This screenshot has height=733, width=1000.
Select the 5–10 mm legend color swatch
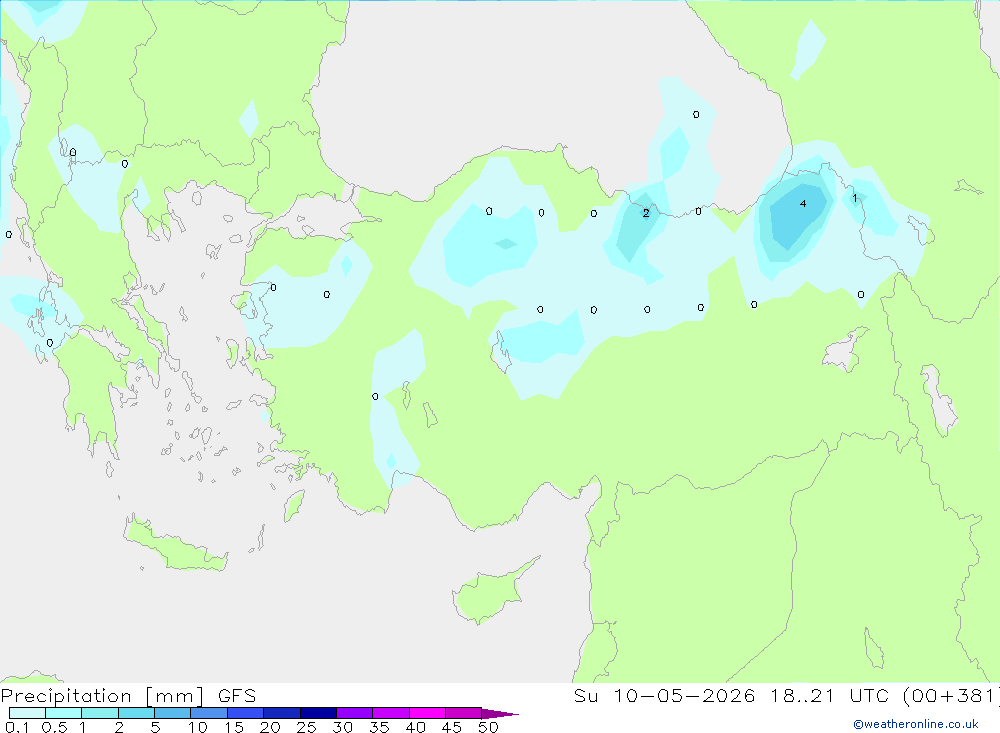173,713
